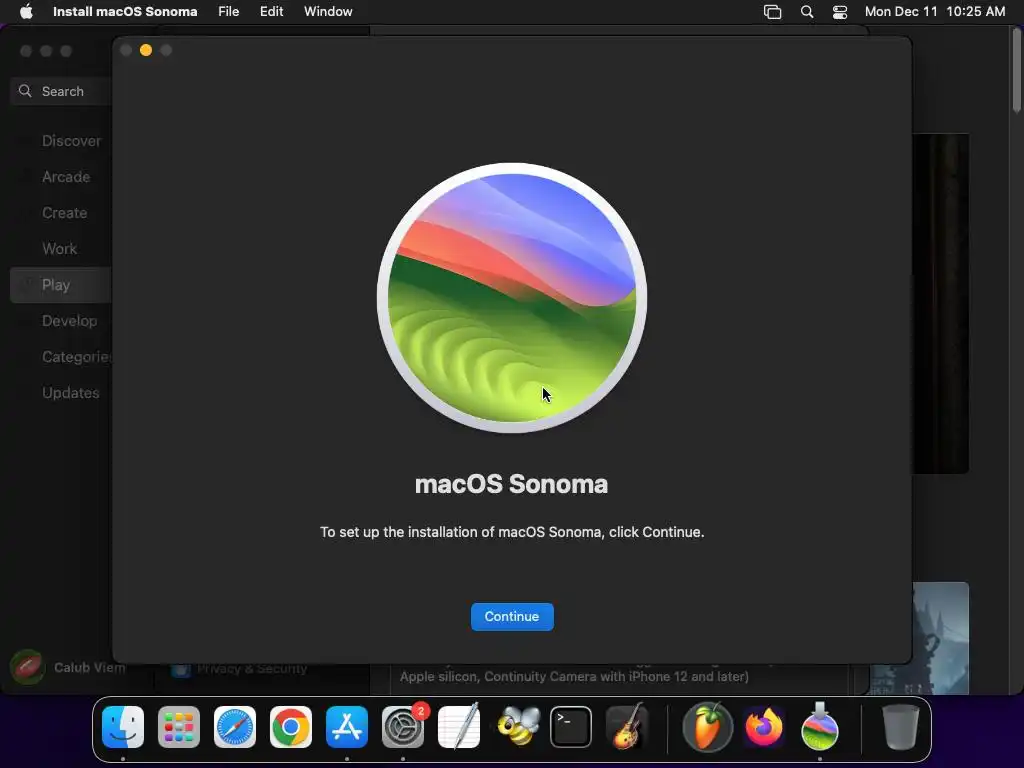Screen dimensions: 1024x768
Task: Select Work in App Store sidebar
Action: [59, 248]
